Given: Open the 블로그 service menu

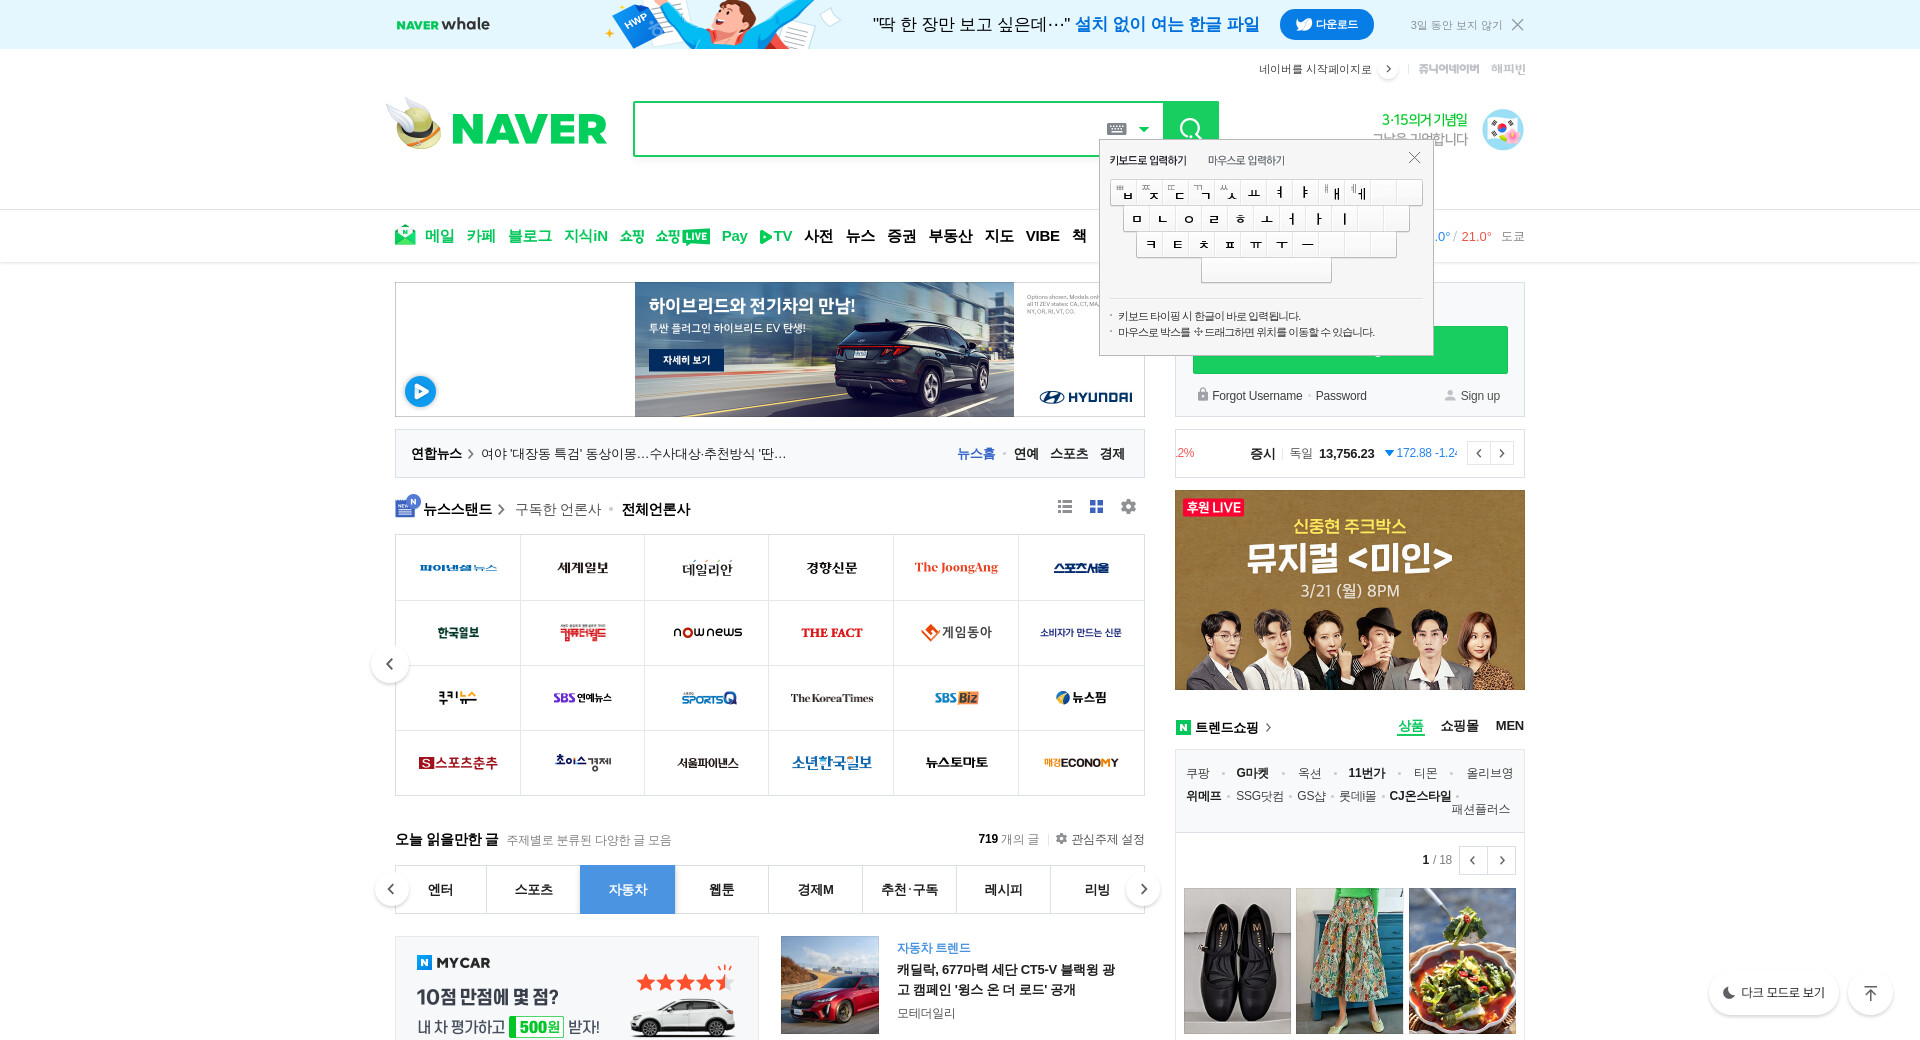Looking at the screenshot, I should pos(530,236).
